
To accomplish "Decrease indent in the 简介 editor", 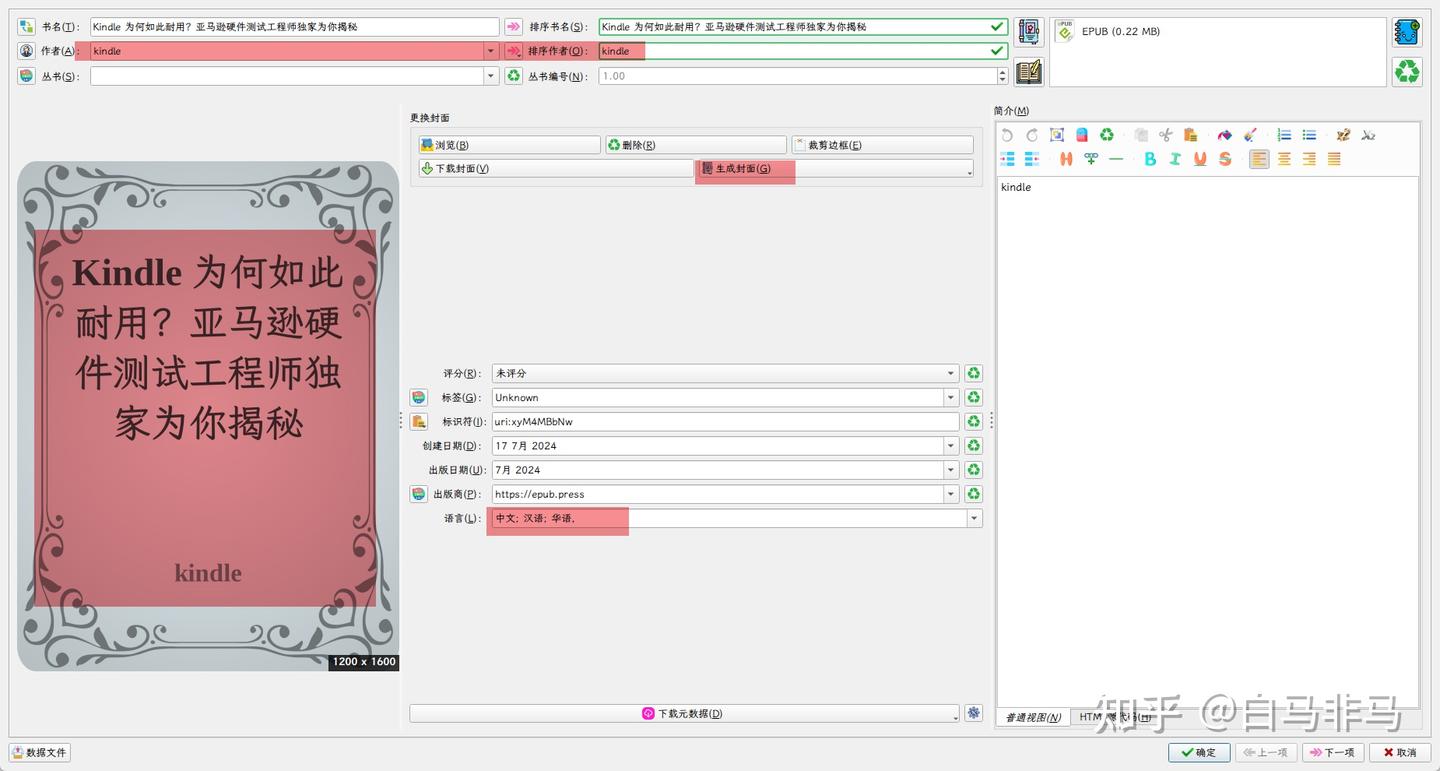I will coord(1032,159).
